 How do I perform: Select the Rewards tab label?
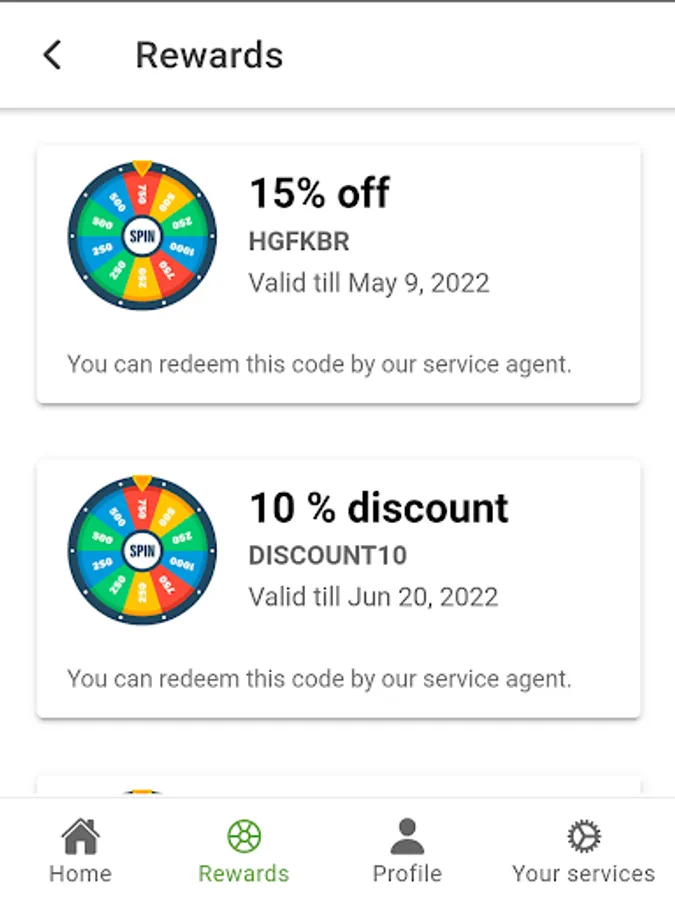244,873
